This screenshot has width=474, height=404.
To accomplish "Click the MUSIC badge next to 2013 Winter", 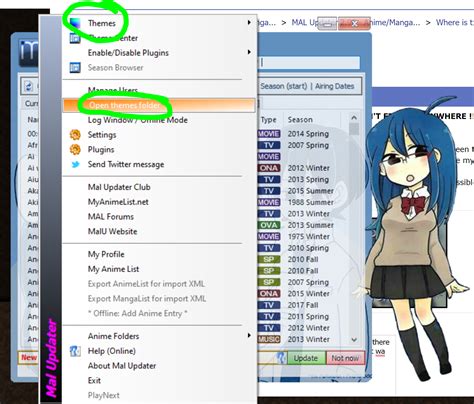I will tap(269, 339).
